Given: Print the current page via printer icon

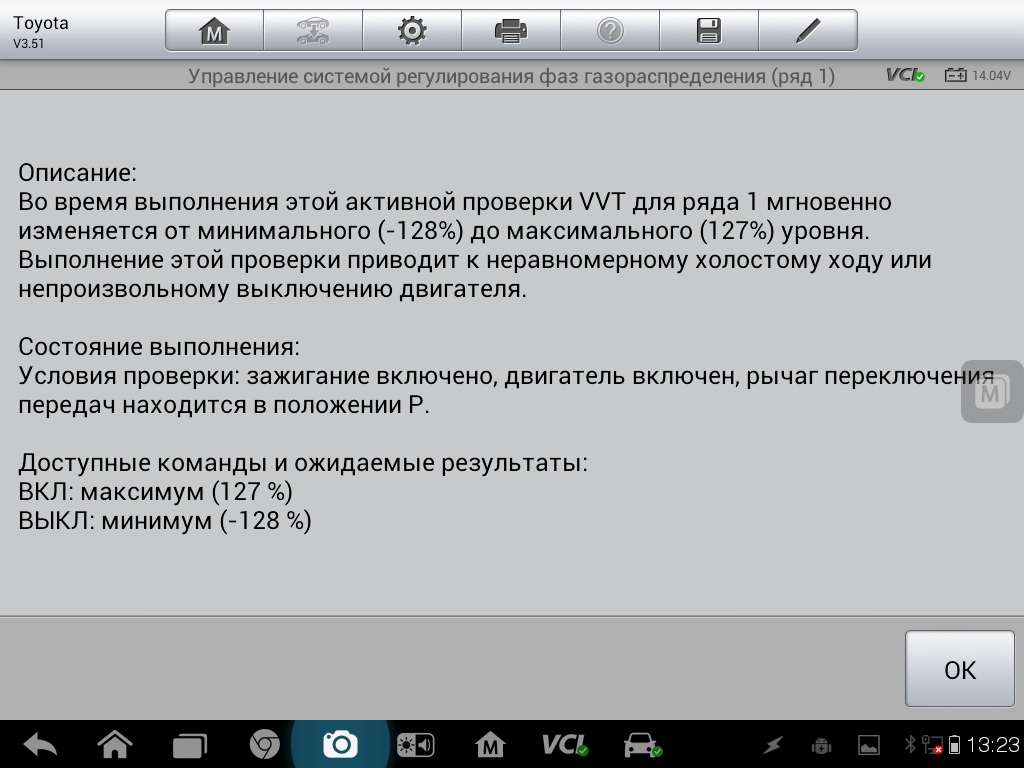Looking at the screenshot, I should point(511,31).
